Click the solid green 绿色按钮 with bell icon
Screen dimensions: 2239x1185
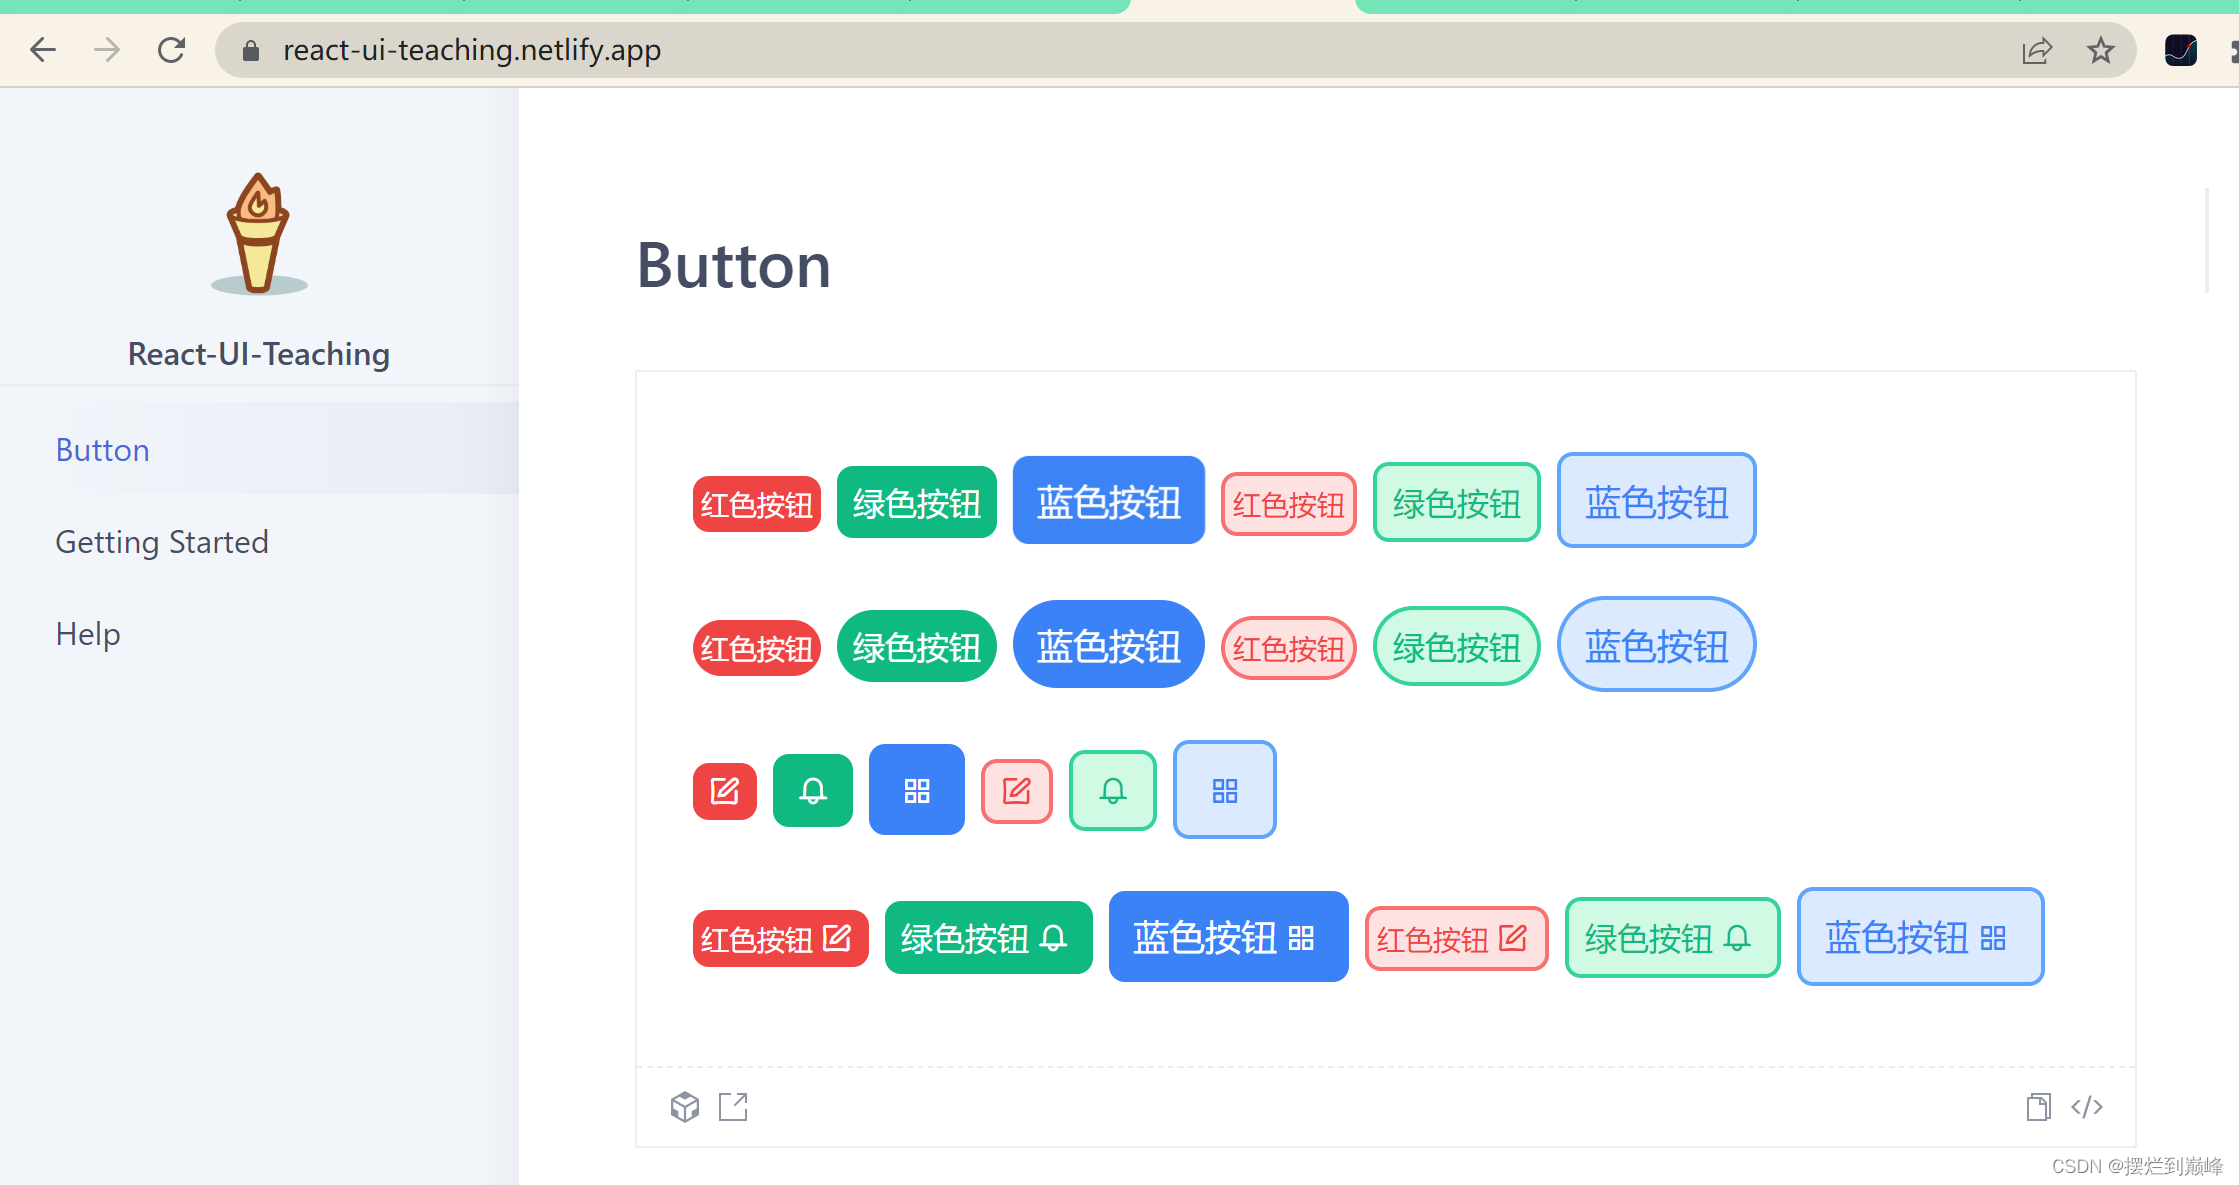pos(987,938)
